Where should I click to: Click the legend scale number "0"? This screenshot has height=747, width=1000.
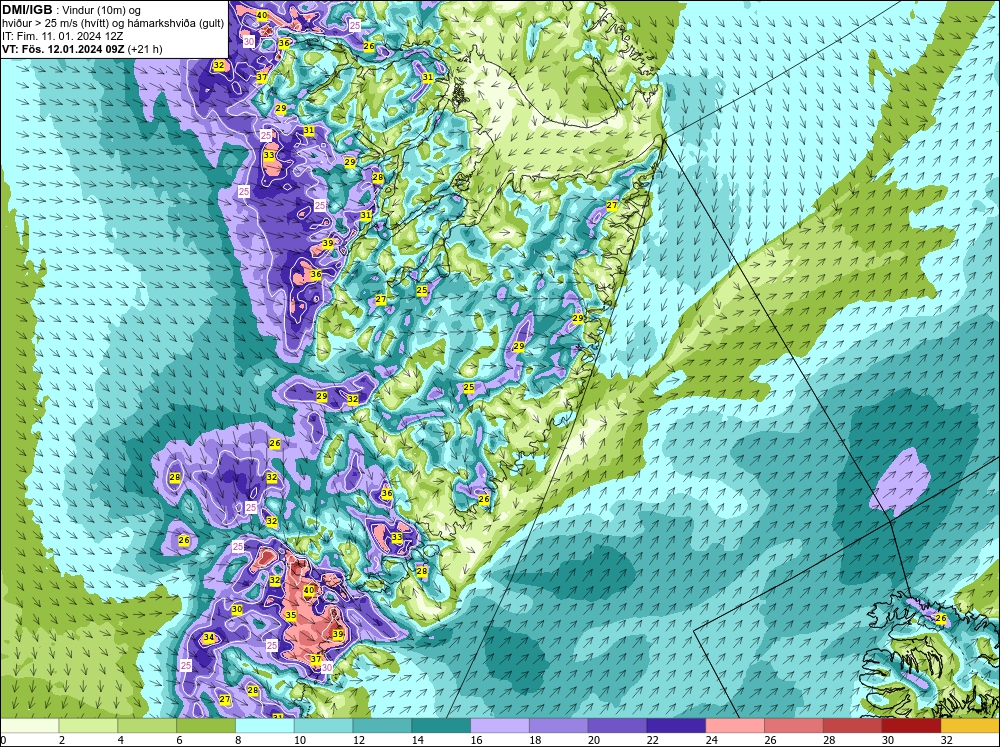(x=3, y=740)
